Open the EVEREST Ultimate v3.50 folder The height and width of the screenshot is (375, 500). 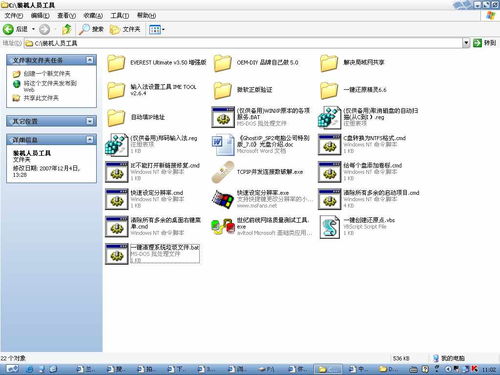point(116,63)
